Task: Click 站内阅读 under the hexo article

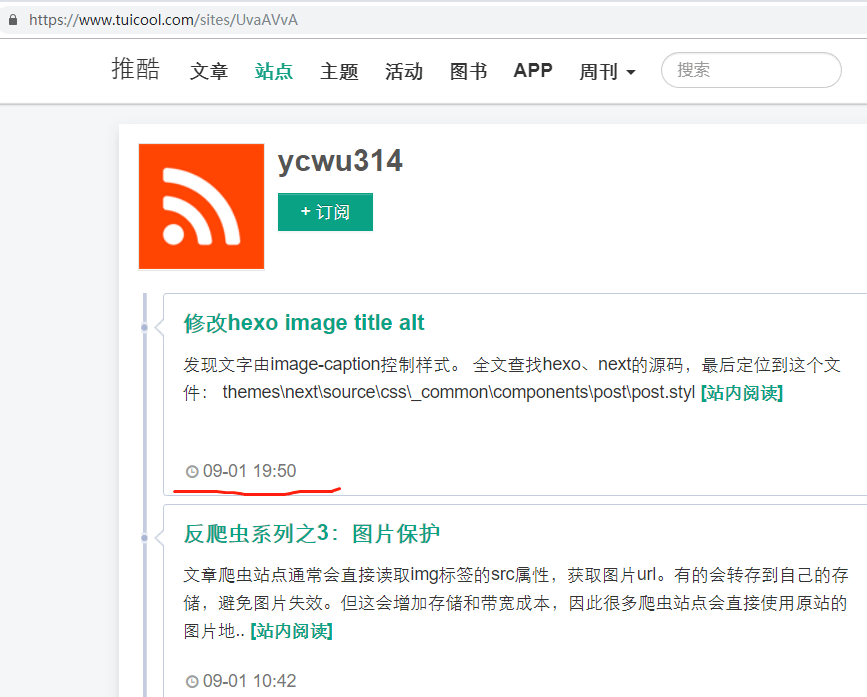Action: coord(741,393)
